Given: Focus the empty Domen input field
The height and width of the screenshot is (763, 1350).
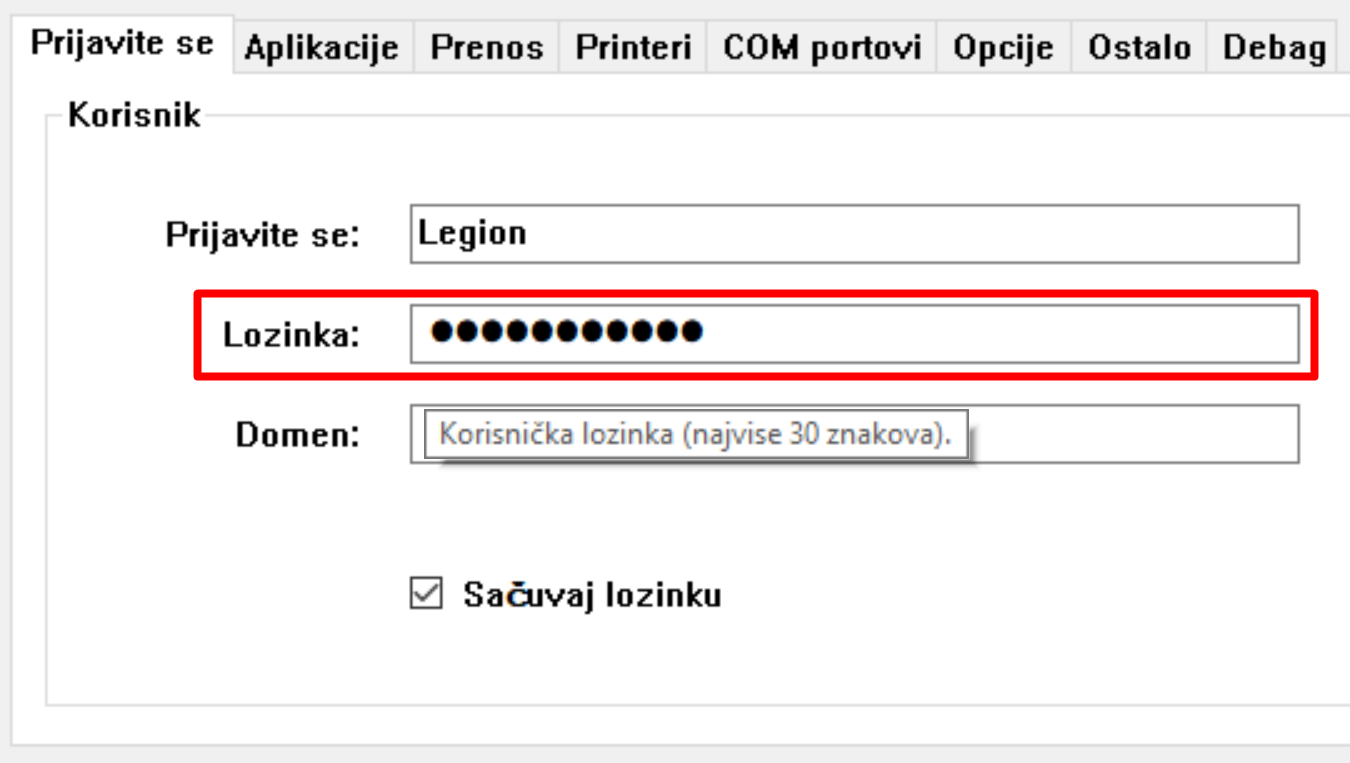Looking at the screenshot, I should point(1130,434).
